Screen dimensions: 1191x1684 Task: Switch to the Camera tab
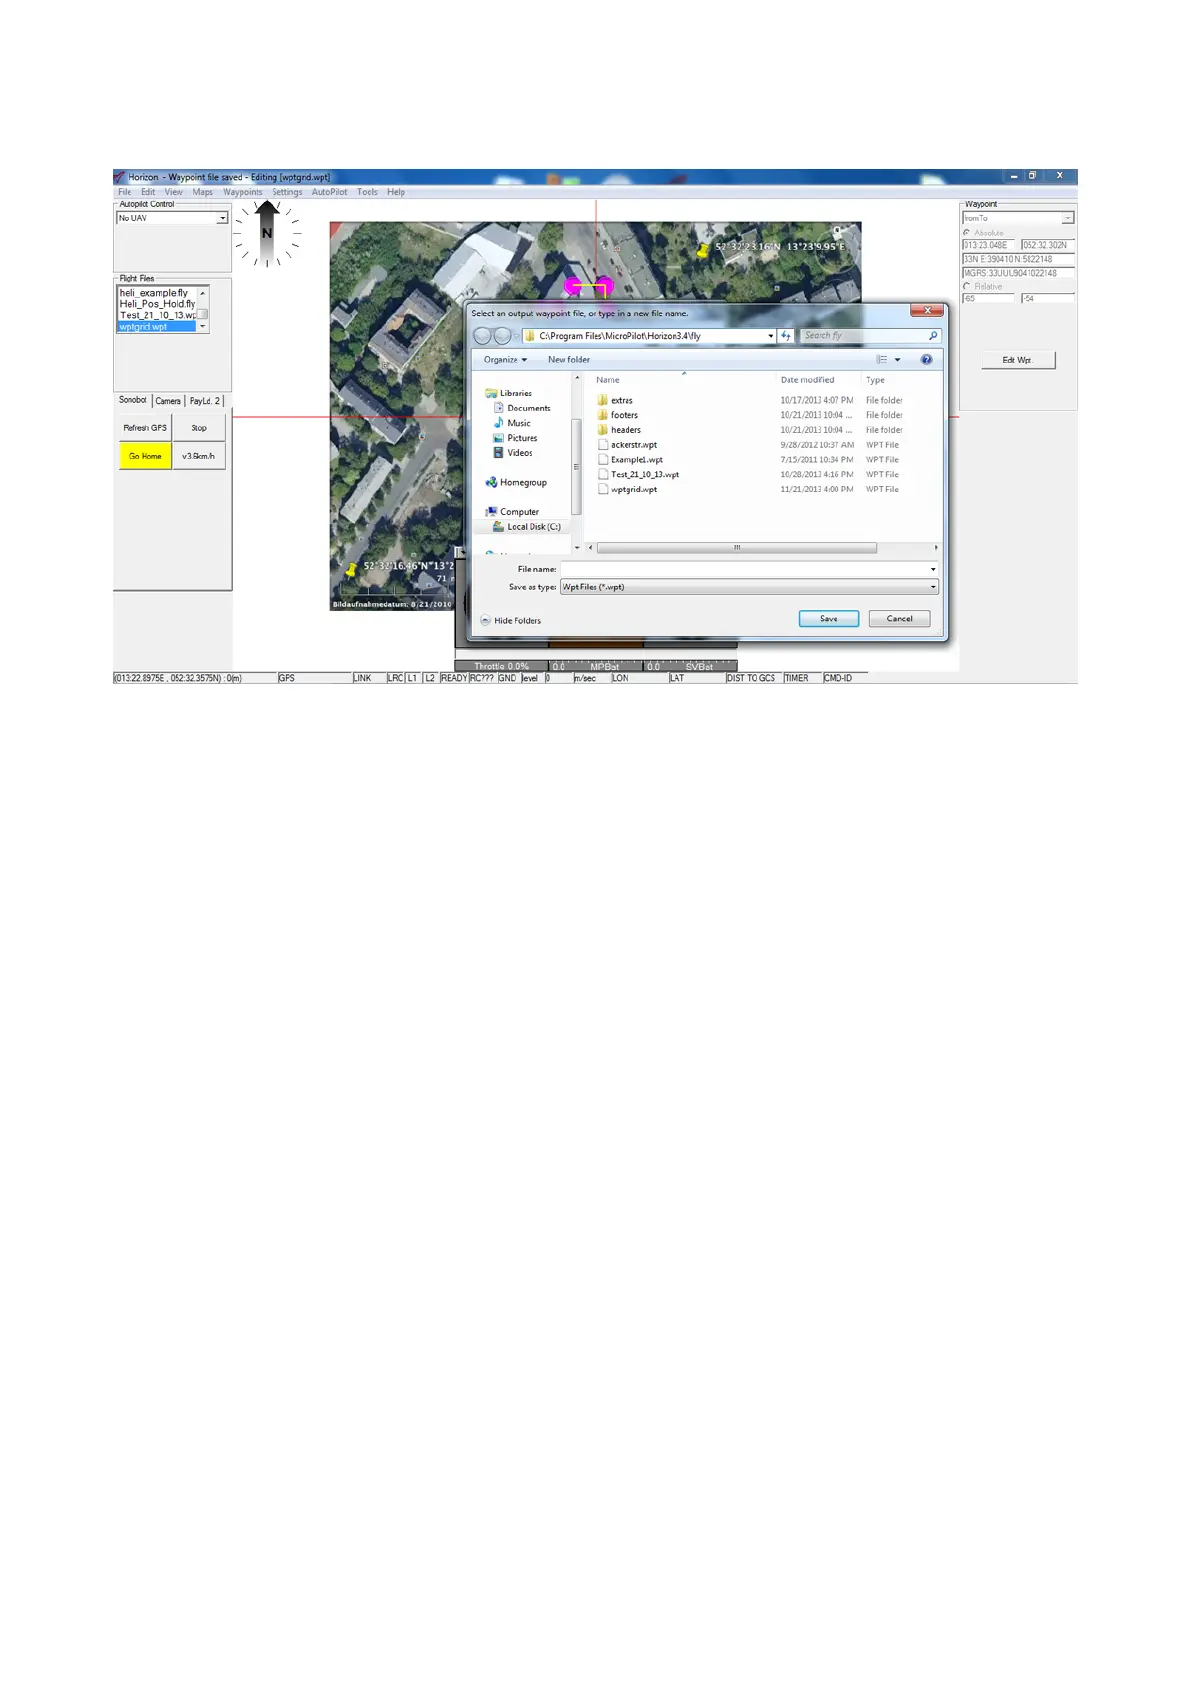tap(168, 401)
